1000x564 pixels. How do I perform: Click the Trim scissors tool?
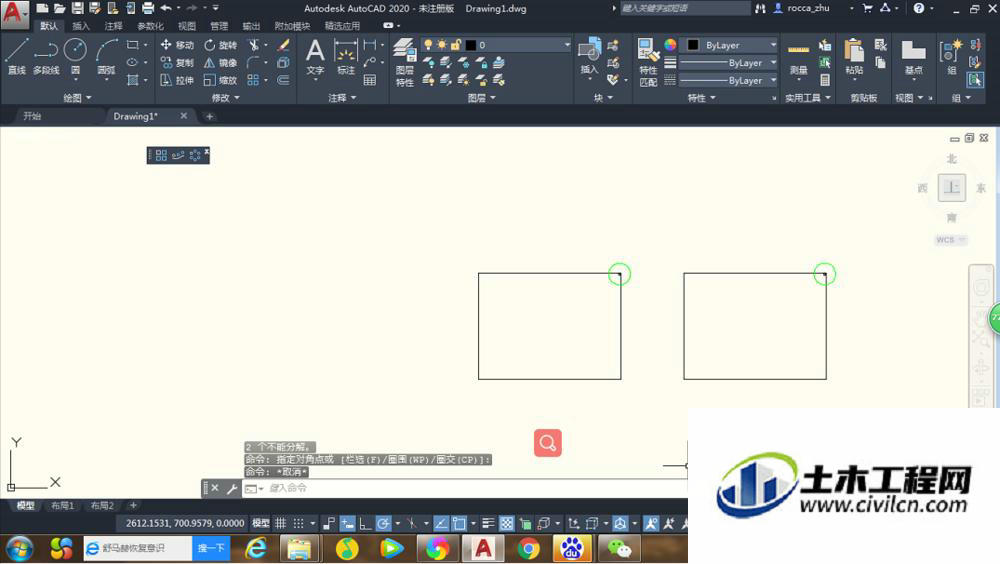tap(254, 45)
